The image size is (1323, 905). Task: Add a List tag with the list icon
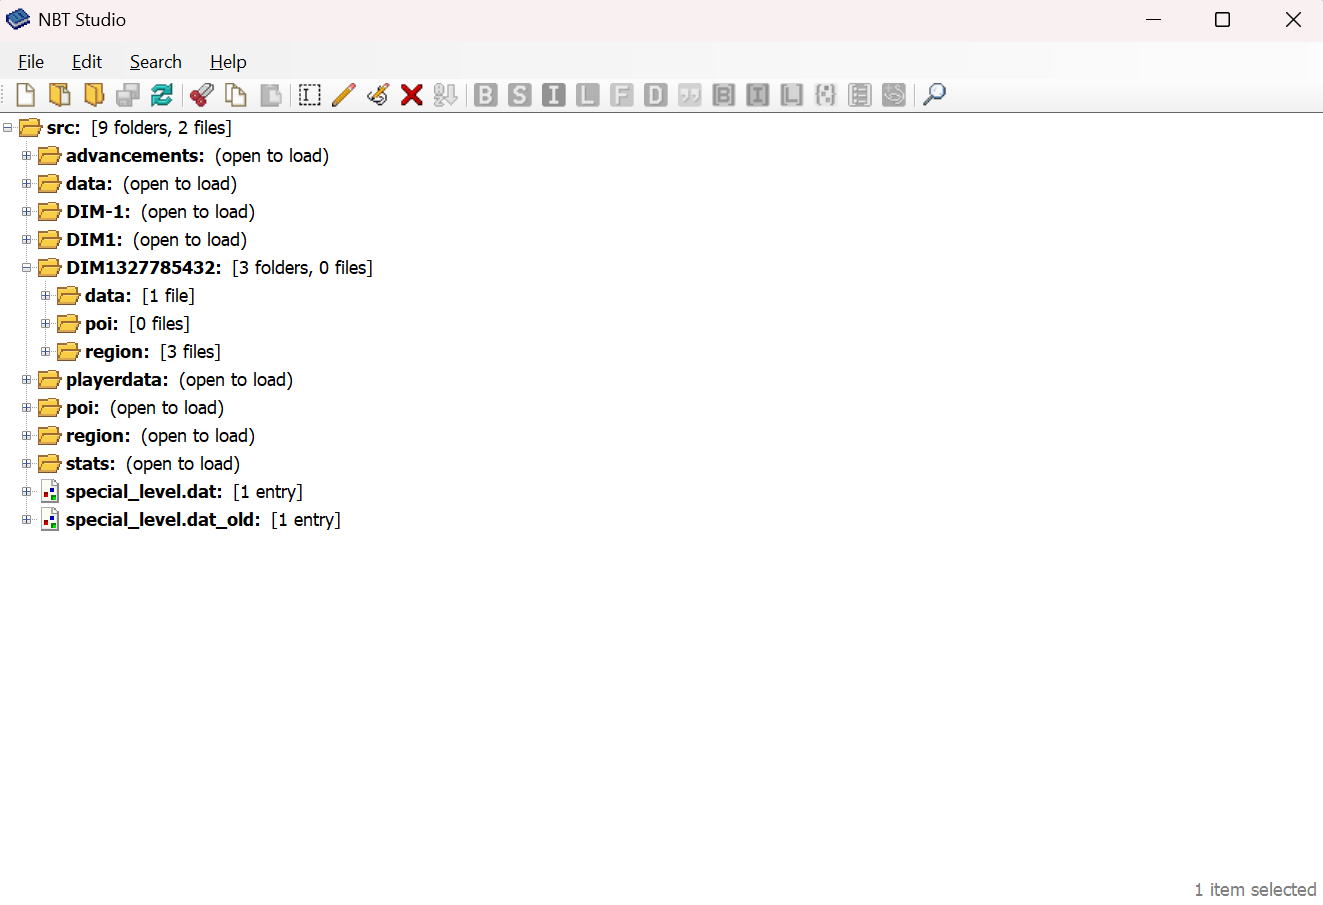(860, 95)
